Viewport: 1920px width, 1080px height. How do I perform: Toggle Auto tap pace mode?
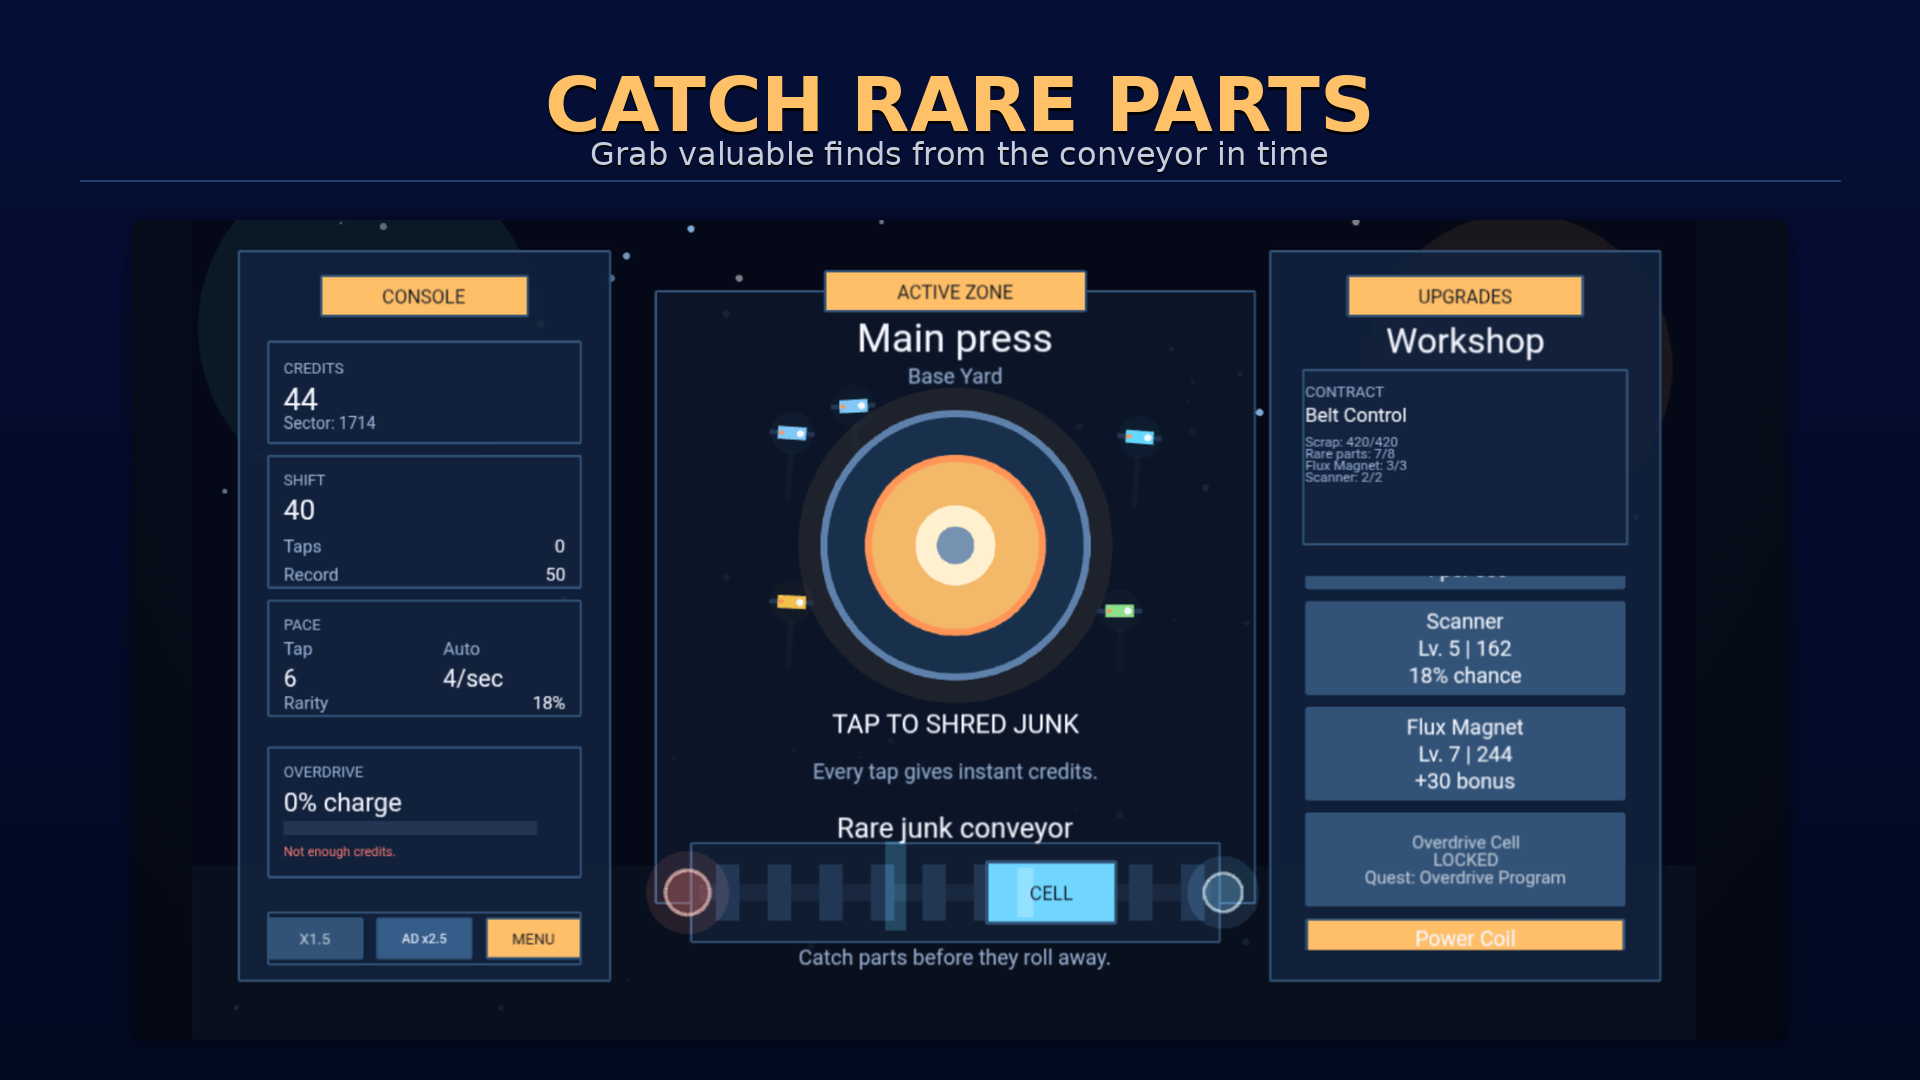[x=462, y=649]
